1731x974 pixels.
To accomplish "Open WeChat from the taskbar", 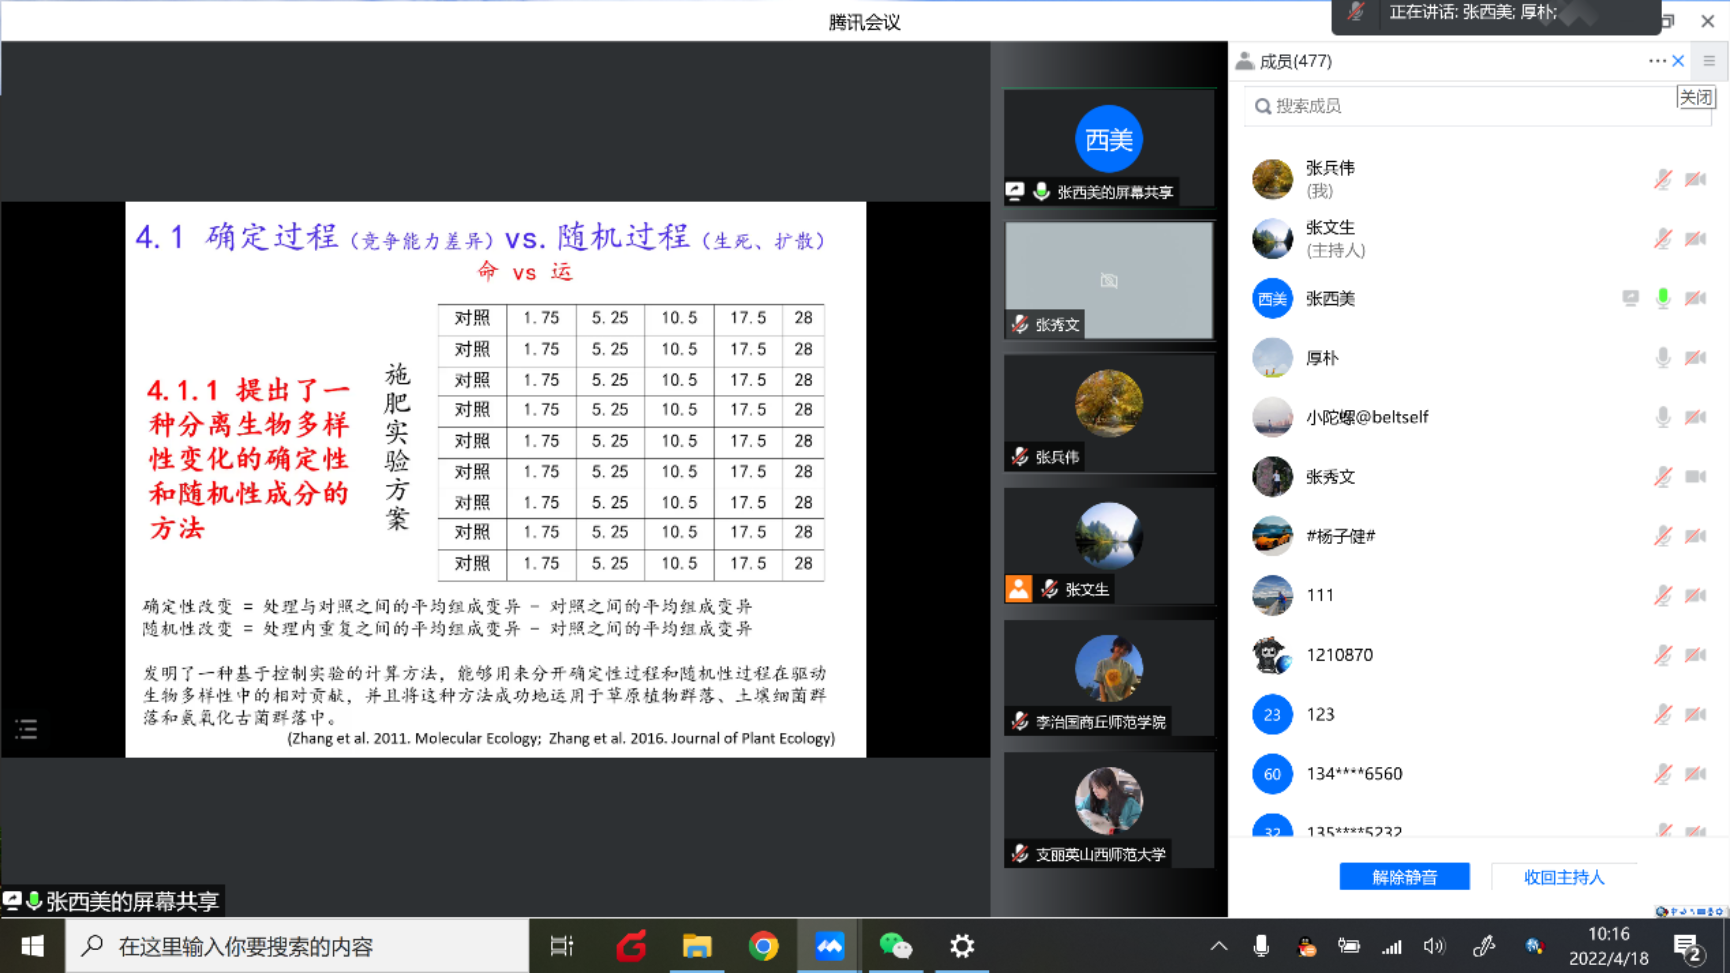I will pos(895,946).
